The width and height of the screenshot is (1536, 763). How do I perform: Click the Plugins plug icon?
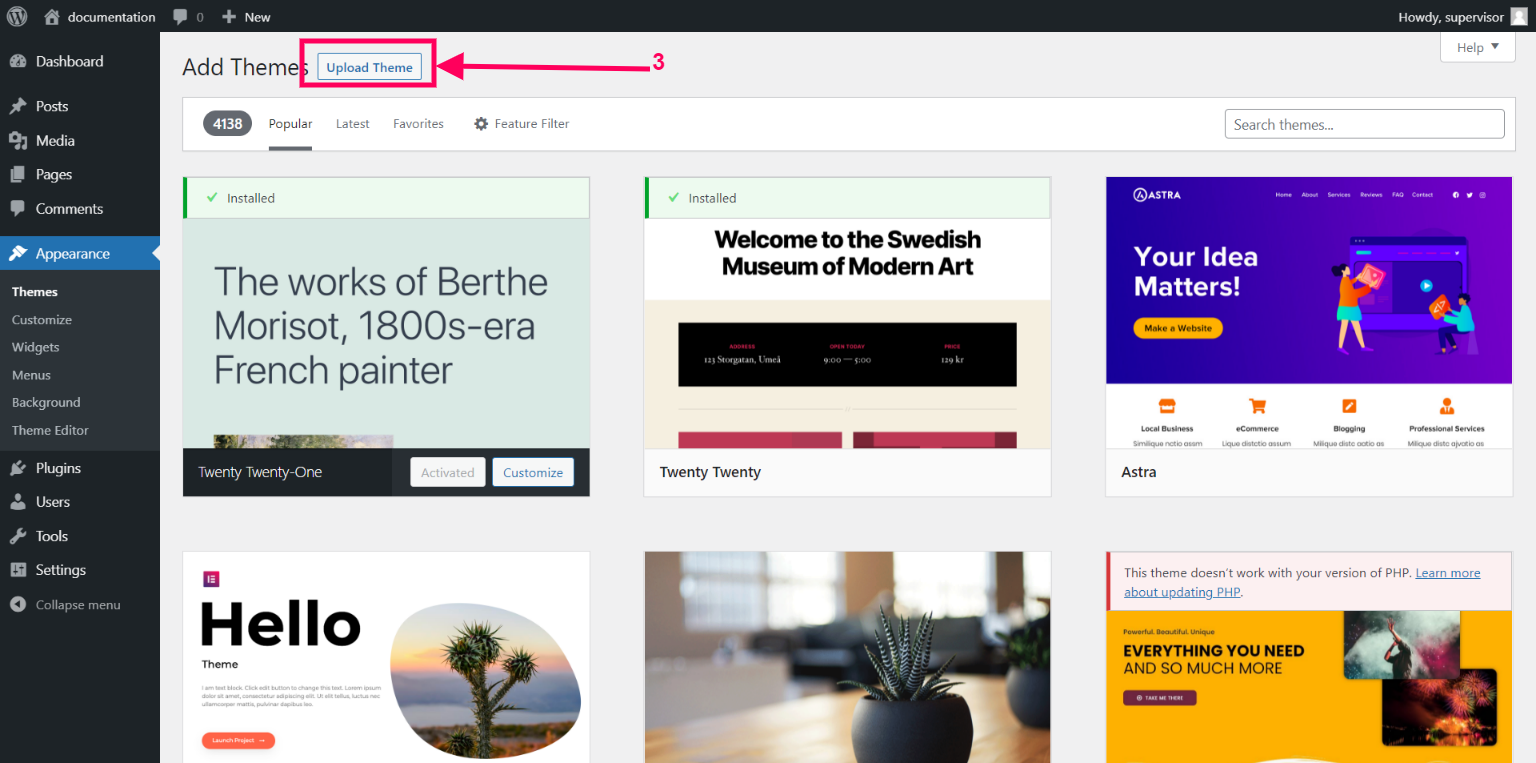coord(18,468)
